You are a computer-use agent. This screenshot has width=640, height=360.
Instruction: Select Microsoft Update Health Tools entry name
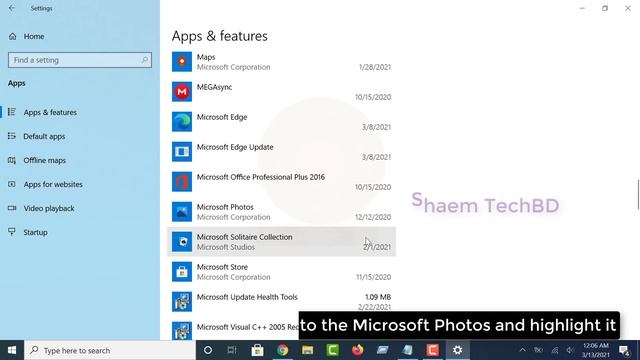click(x=247, y=297)
